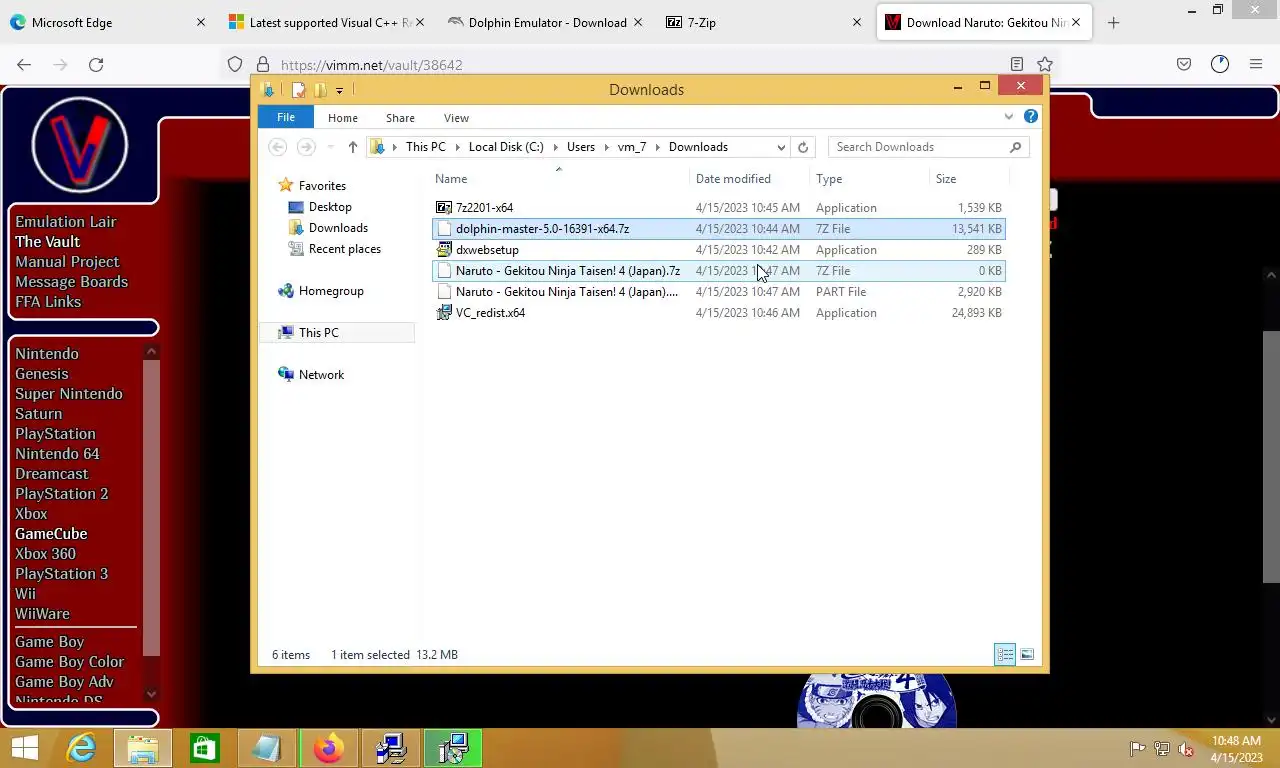Viewport: 1280px width, 768px height.
Task: Open Nintendo 64 console link
Action: pos(57,454)
